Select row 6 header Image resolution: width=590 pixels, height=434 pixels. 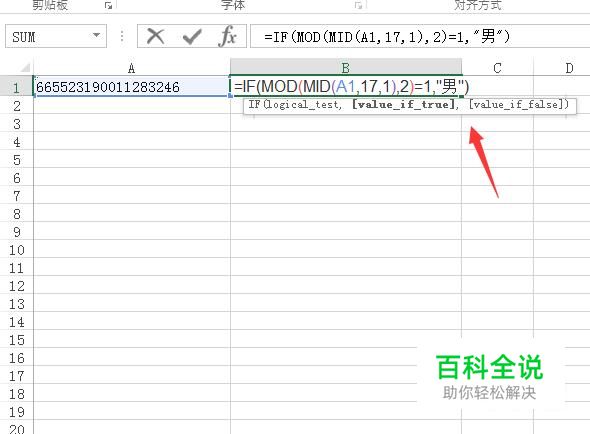point(17,178)
